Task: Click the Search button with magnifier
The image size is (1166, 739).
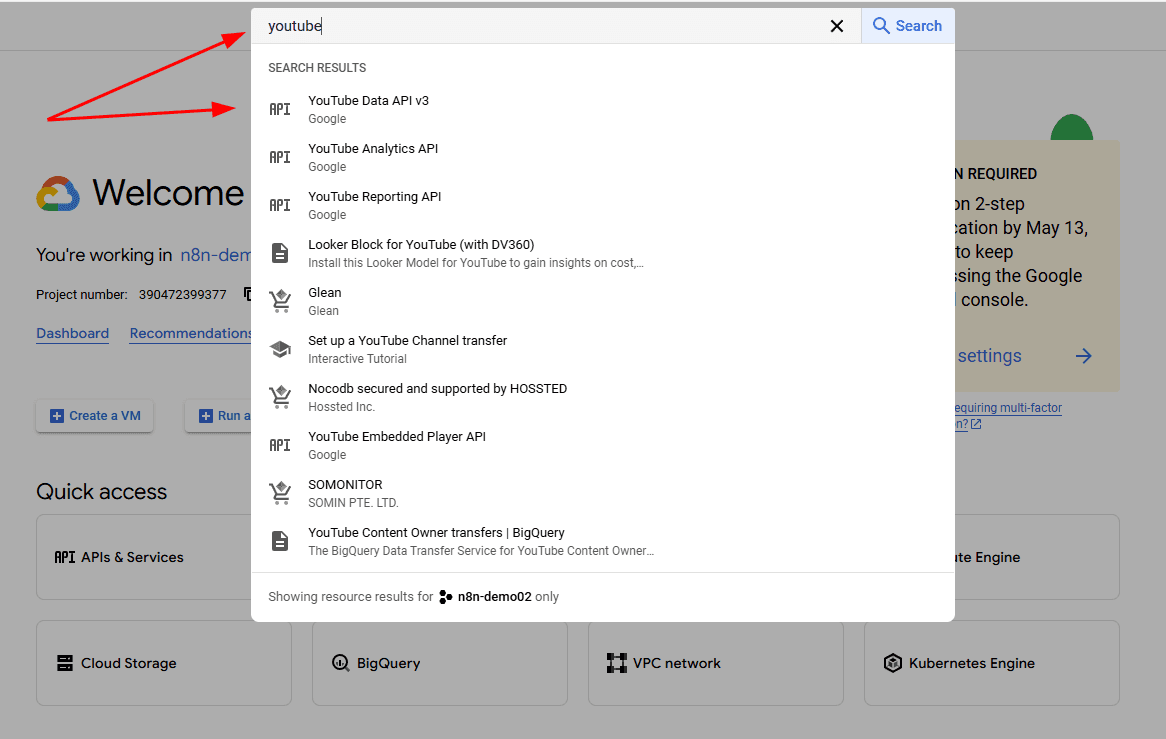Action: pos(908,26)
